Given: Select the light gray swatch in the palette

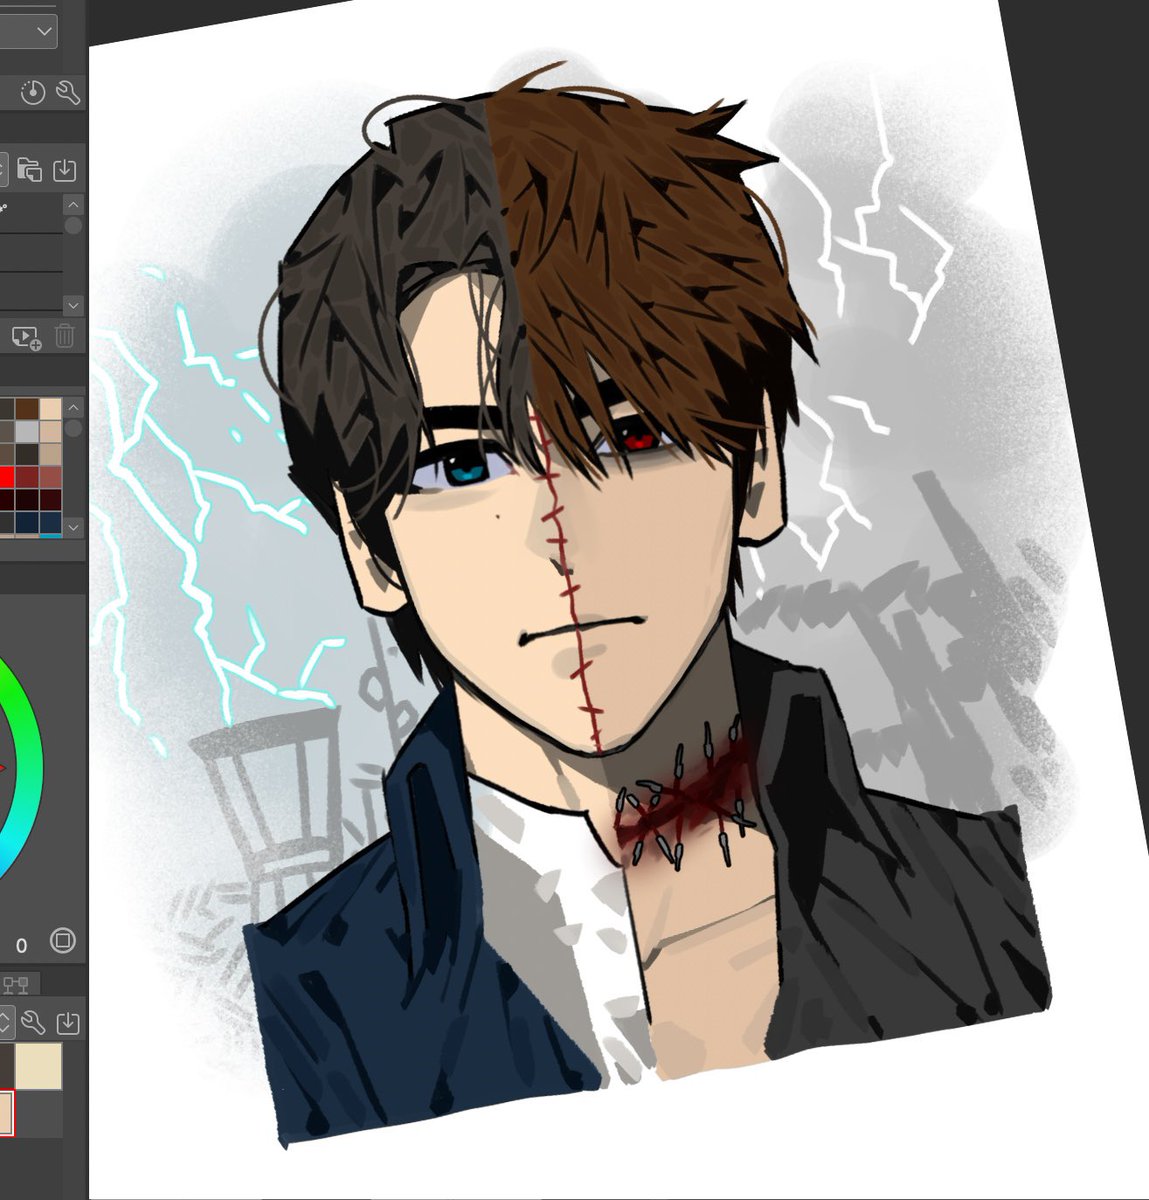Looking at the screenshot, I should [x=27, y=432].
